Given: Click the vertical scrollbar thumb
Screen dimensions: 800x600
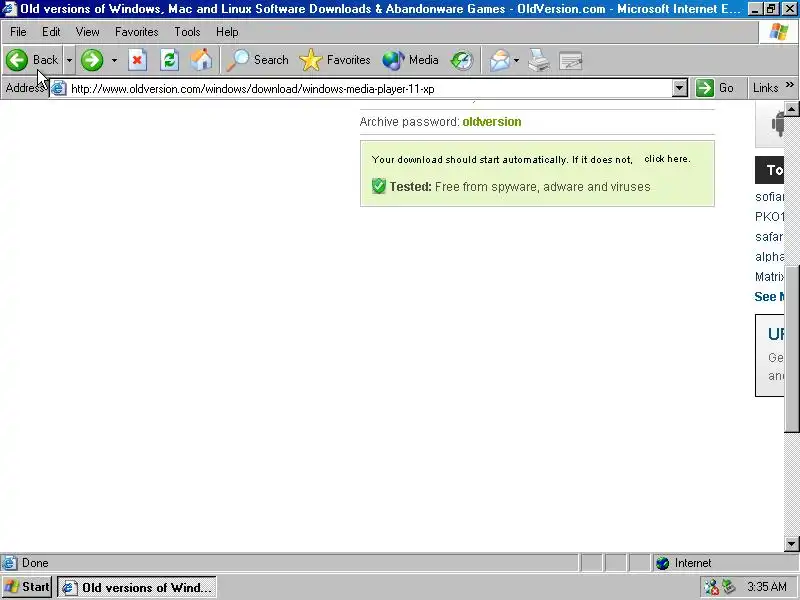Looking at the screenshot, I should click(792, 349).
